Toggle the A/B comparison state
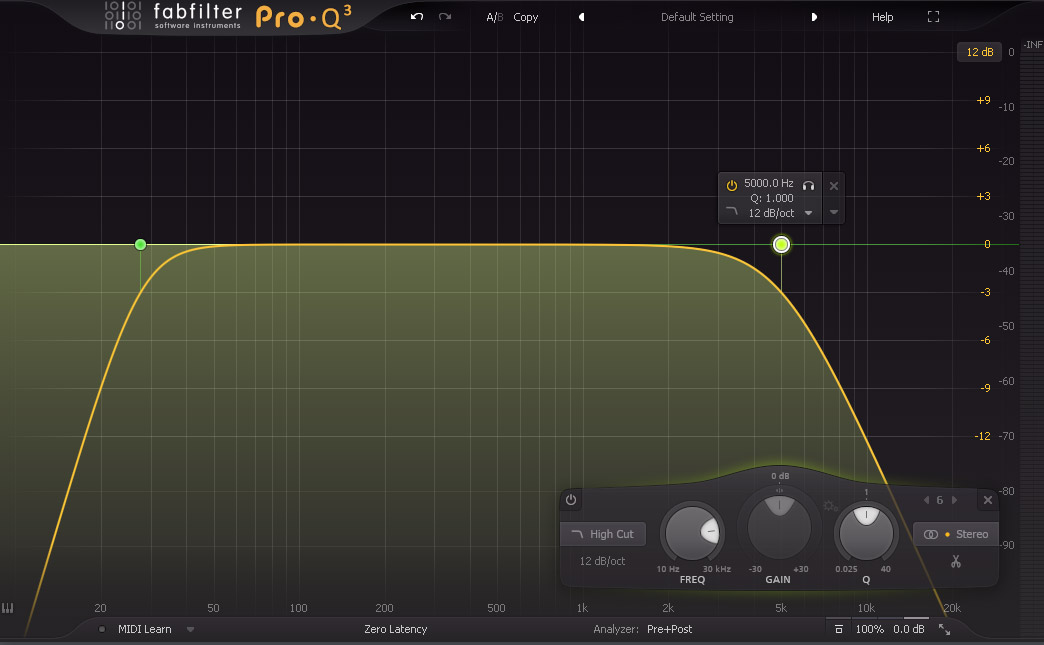Image resolution: width=1044 pixels, height=645 pixels. (495, 17)
